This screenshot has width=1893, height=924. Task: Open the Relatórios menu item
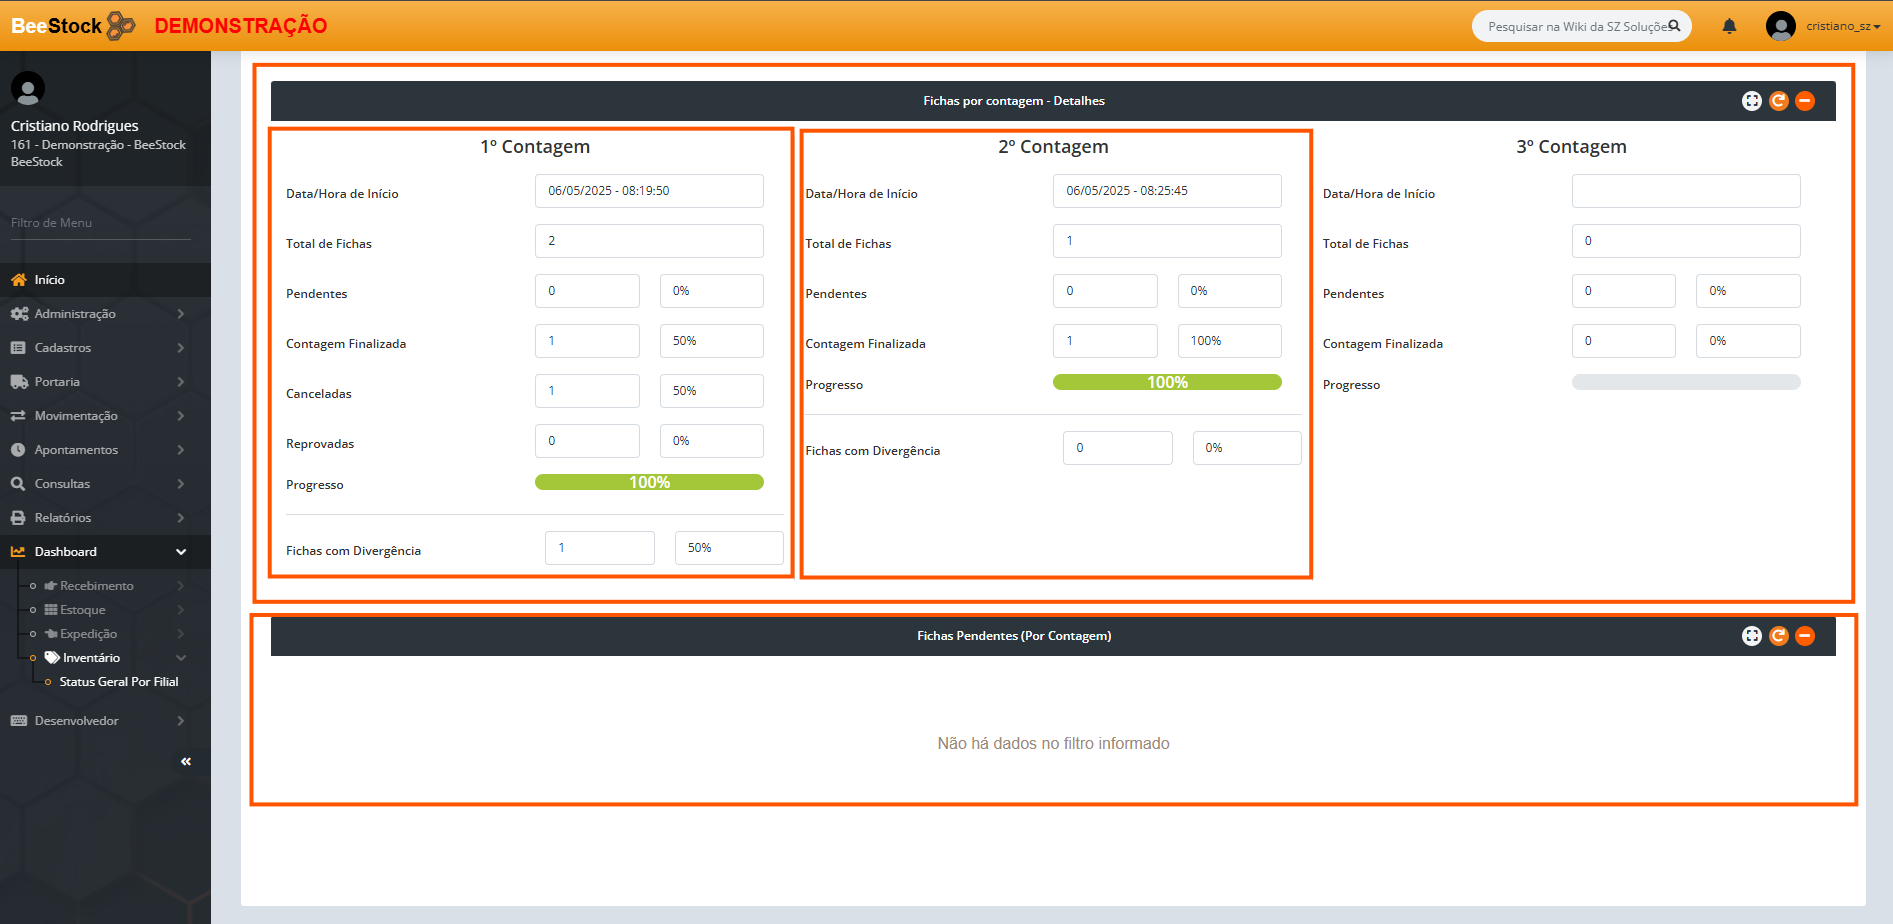[63, 518]
